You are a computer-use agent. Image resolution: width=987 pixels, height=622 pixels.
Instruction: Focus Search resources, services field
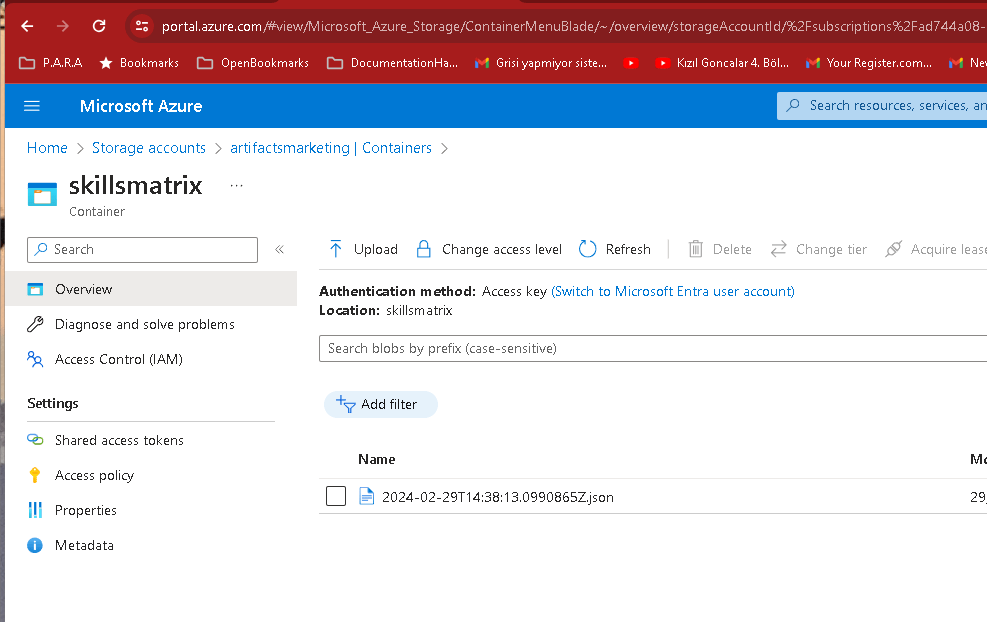tap(882, 105)
